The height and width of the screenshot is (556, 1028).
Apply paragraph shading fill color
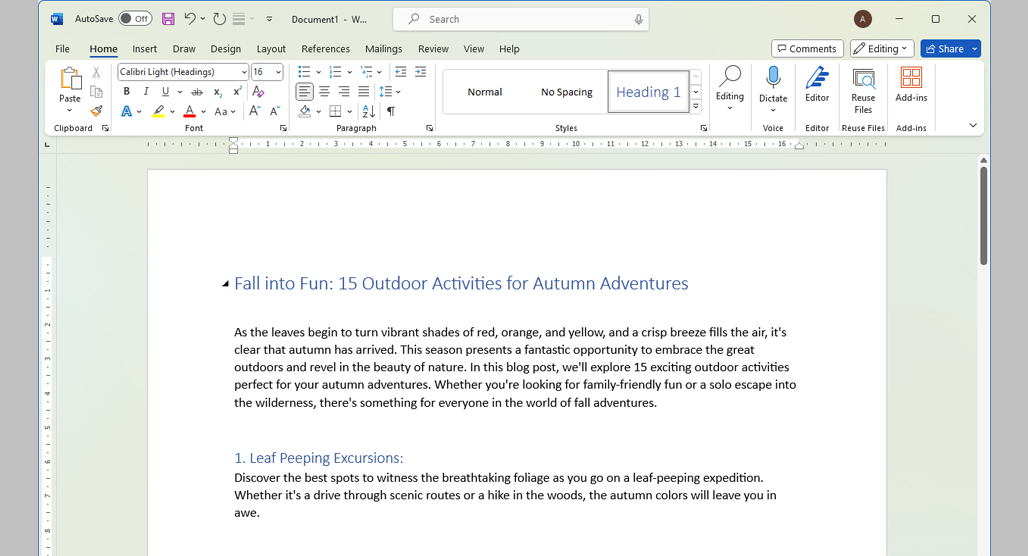tap(304, 111)
